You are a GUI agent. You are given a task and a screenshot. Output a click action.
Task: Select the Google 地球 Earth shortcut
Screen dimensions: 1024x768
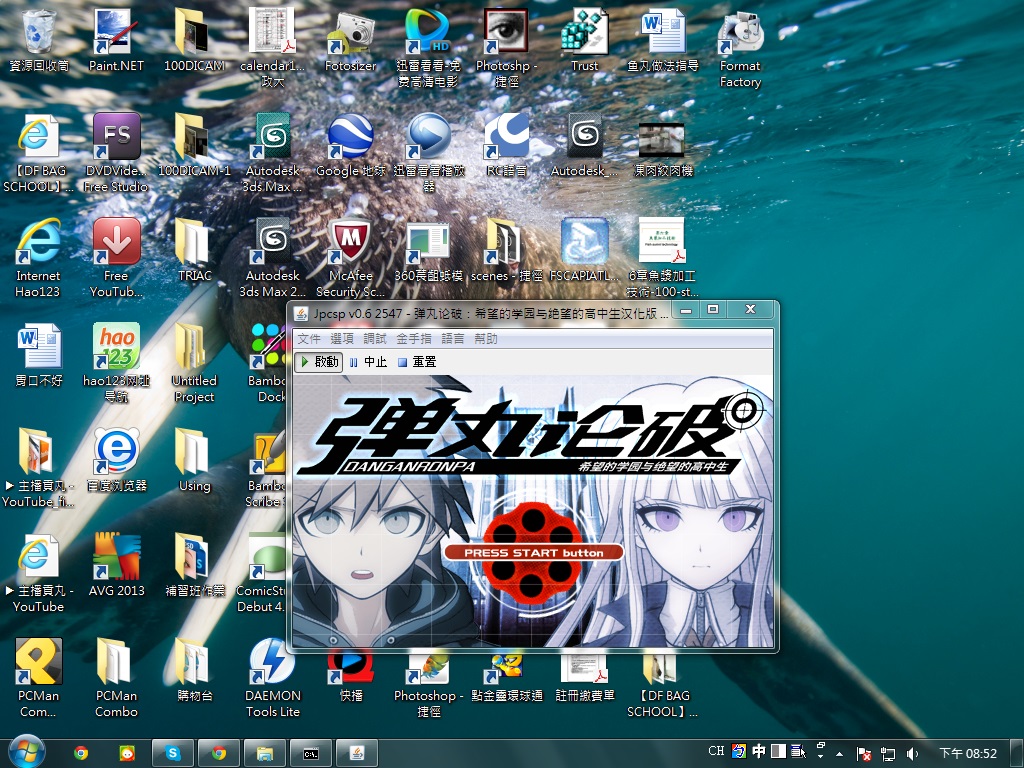coord(351,146)
